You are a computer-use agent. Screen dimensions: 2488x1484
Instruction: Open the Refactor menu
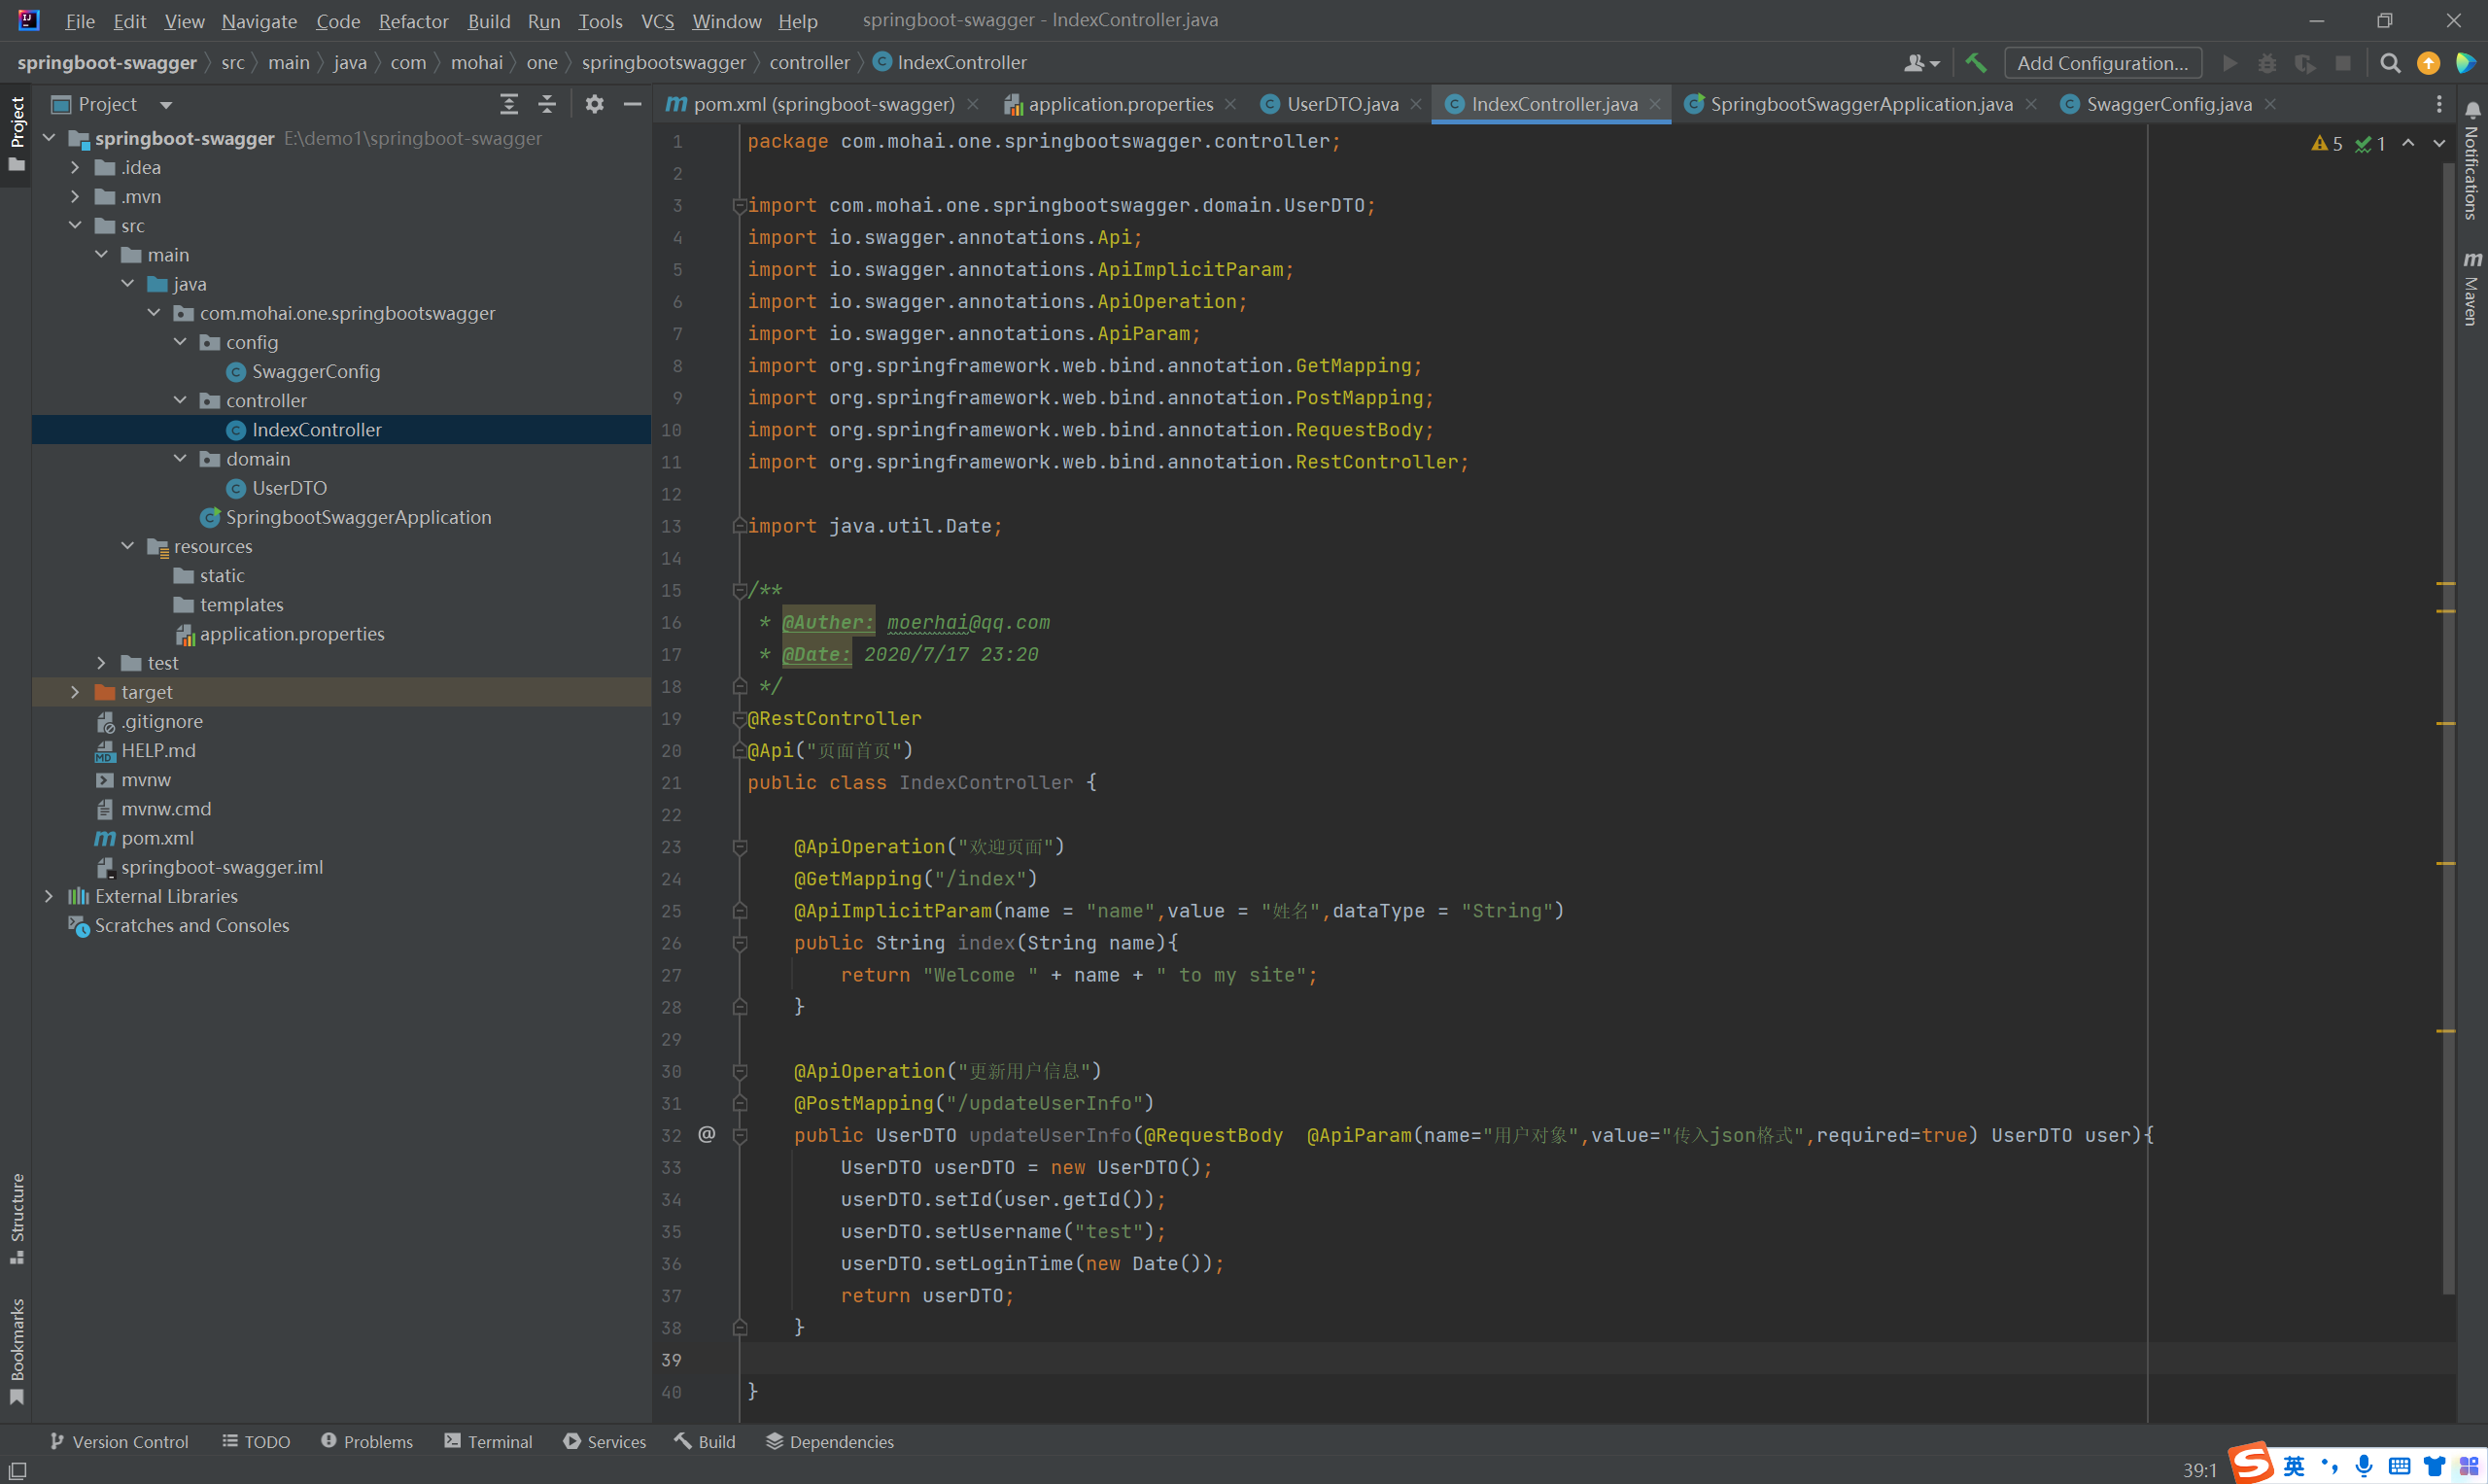click(413, 20)
